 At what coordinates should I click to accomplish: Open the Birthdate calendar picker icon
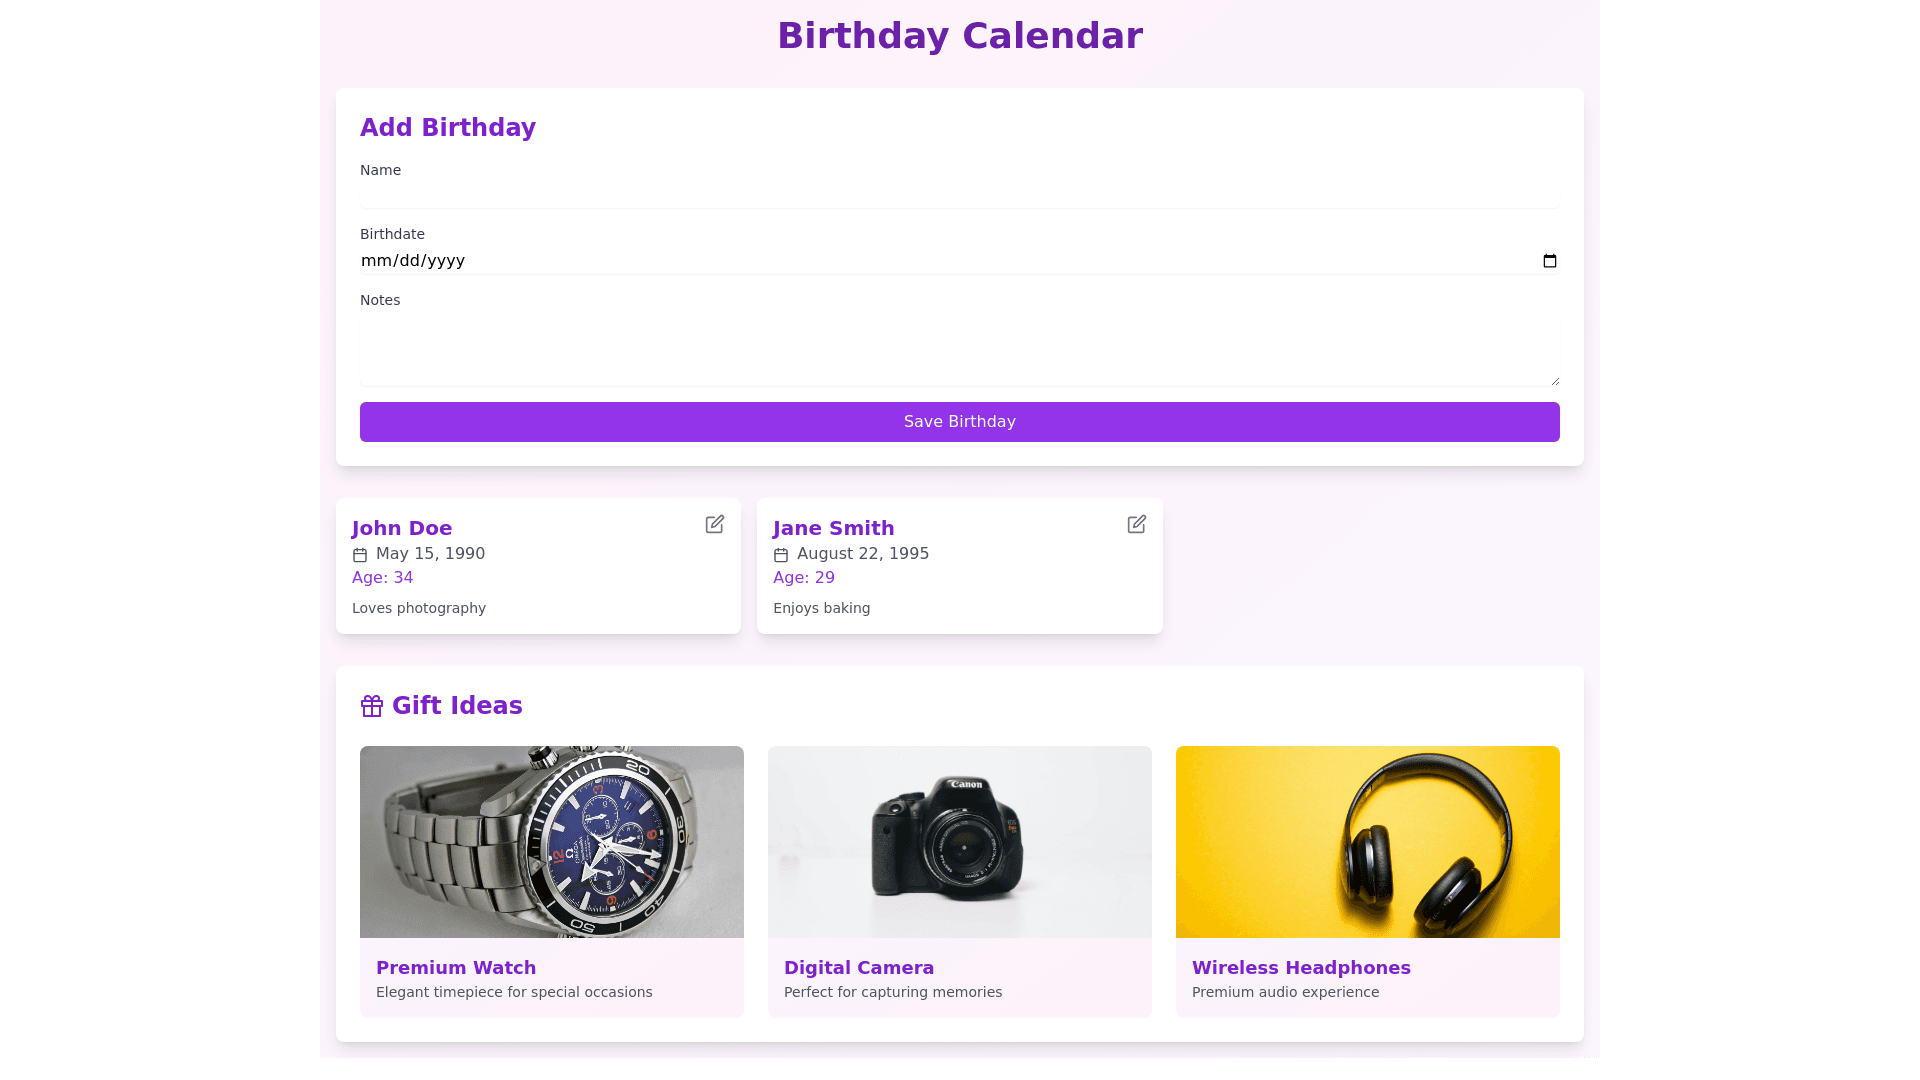[x=1549, y=261]
